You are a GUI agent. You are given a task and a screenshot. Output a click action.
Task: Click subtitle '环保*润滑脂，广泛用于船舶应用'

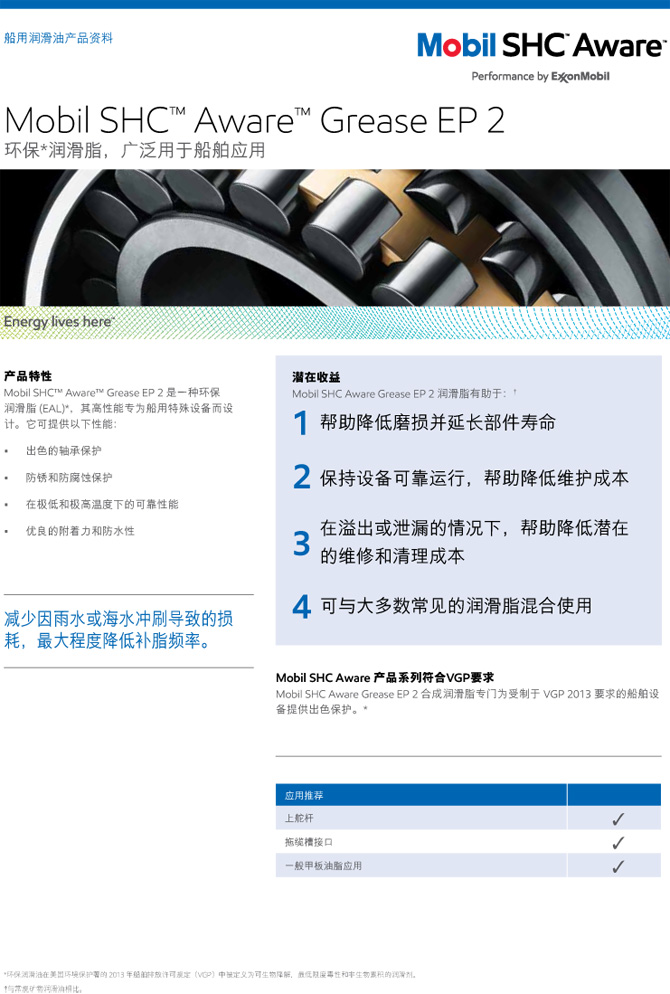point(134,150)
